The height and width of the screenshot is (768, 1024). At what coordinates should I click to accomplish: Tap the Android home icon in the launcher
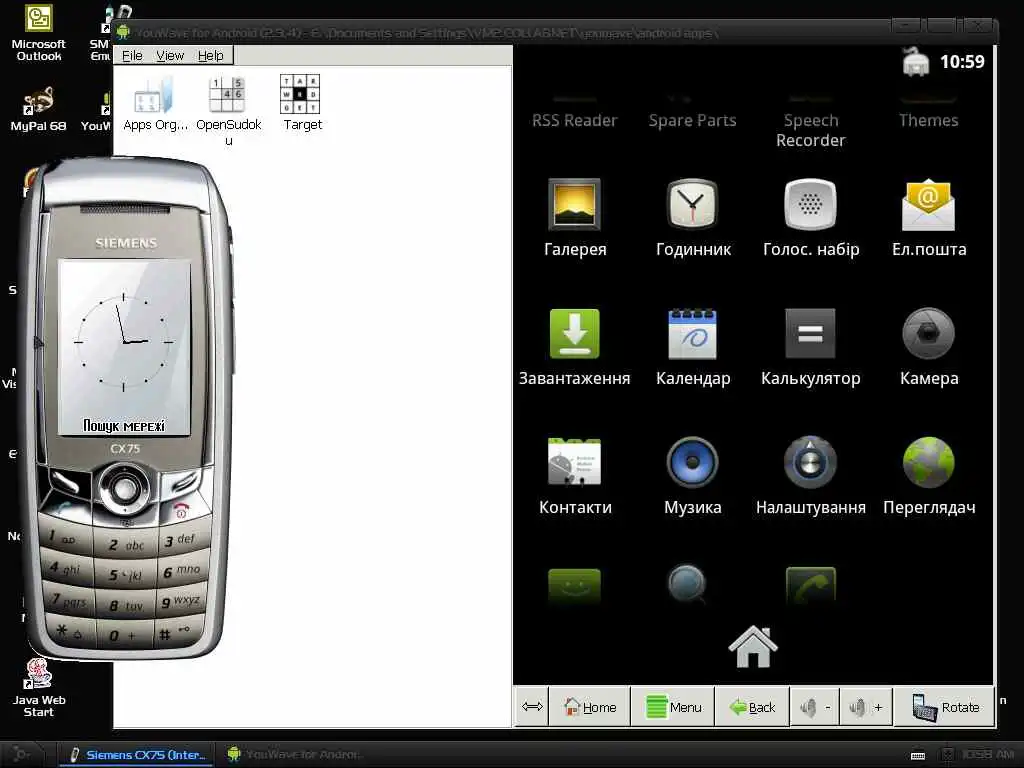point(753,647)
